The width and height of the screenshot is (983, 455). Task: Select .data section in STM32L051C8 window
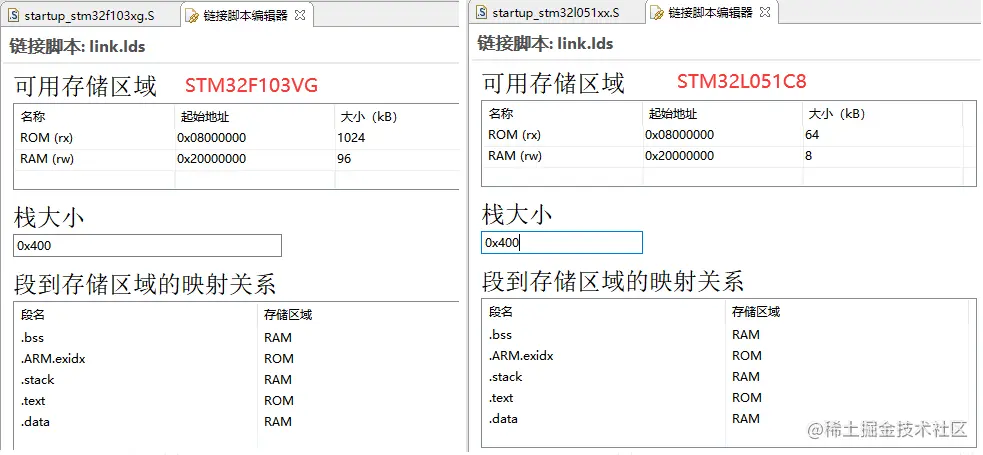503,419
